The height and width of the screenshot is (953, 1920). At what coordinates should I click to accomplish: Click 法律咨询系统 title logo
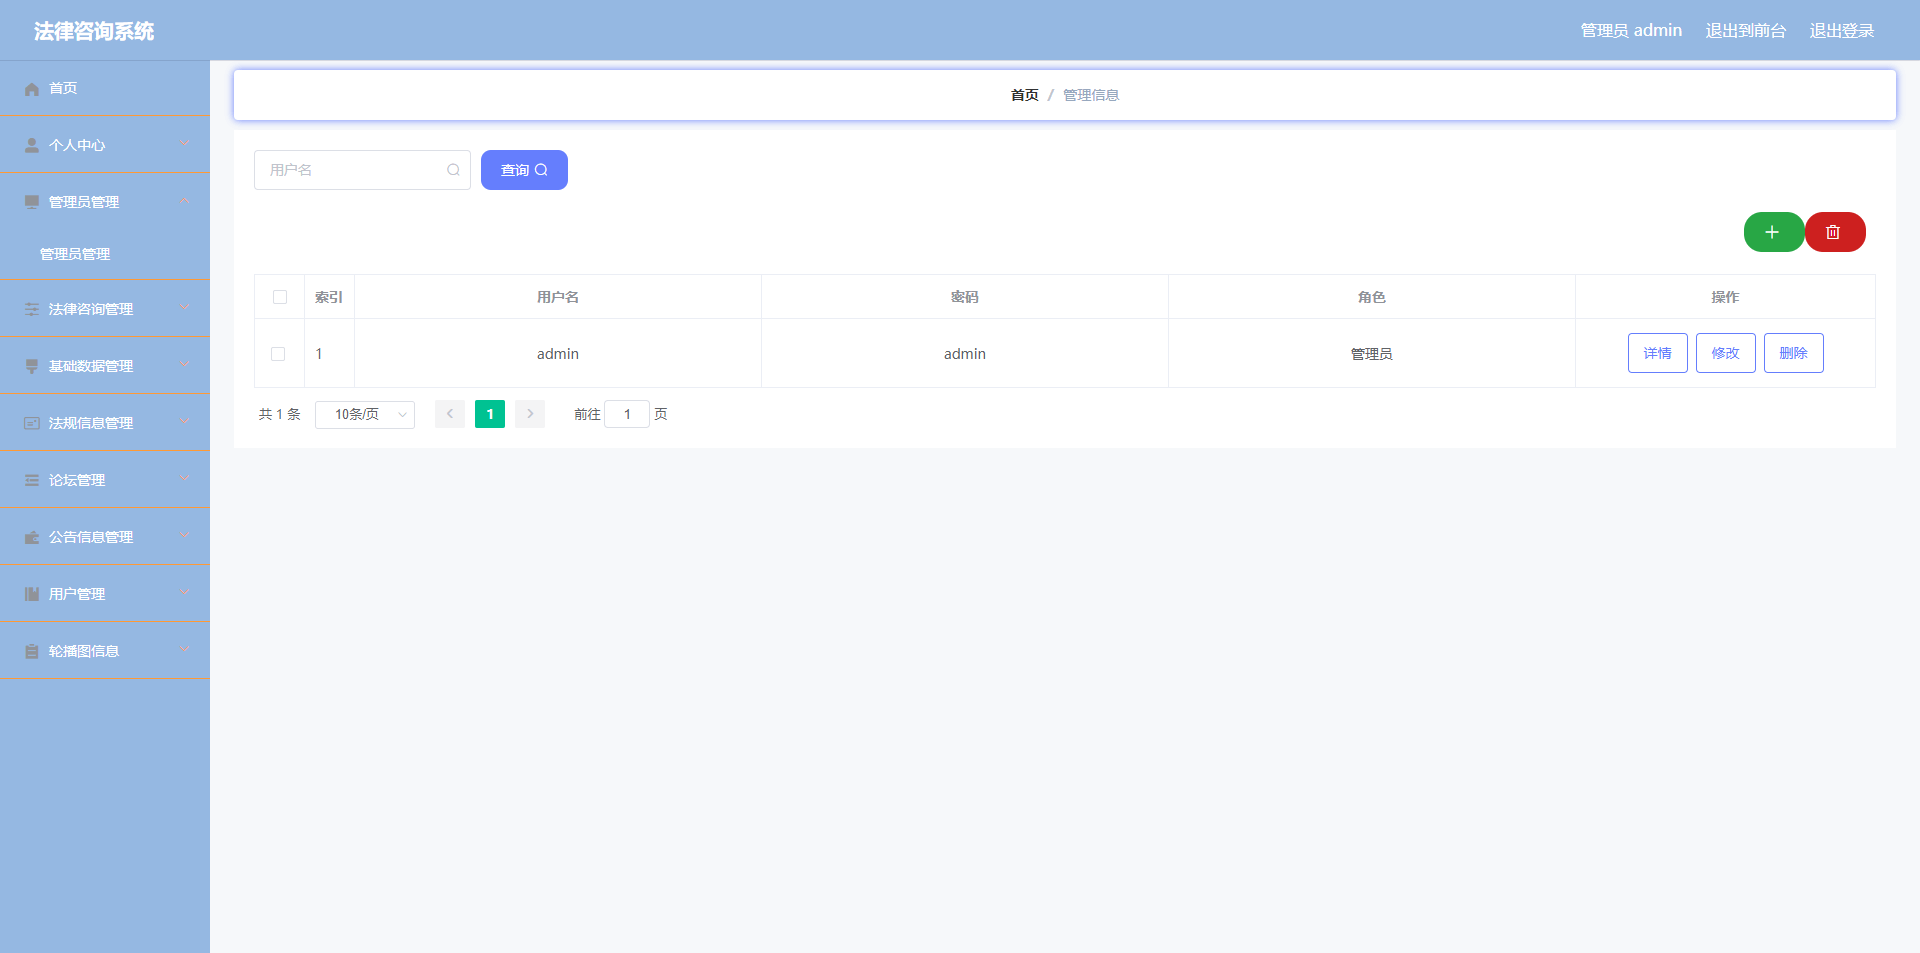94,32
